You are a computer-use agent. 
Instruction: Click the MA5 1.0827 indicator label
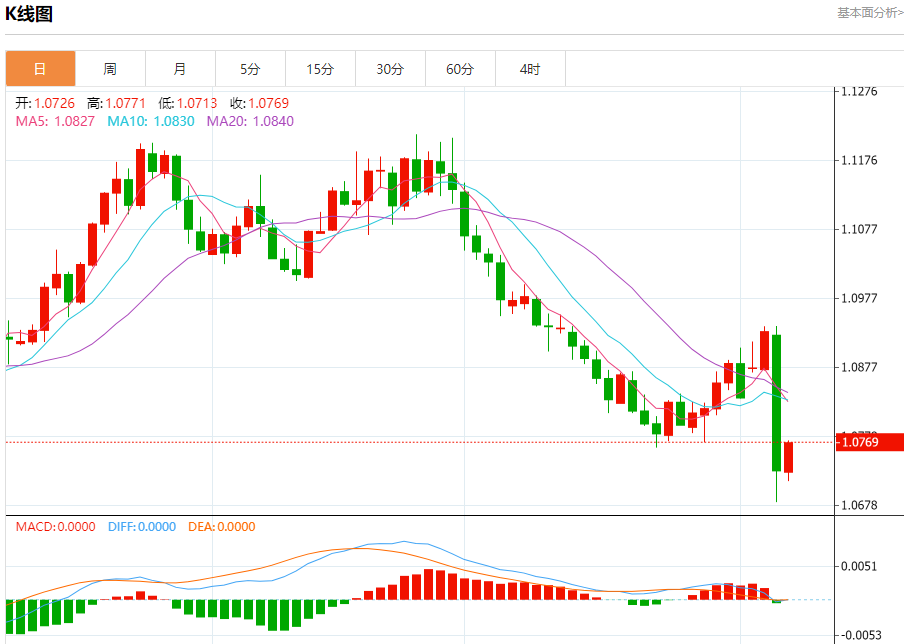(55, 121)
